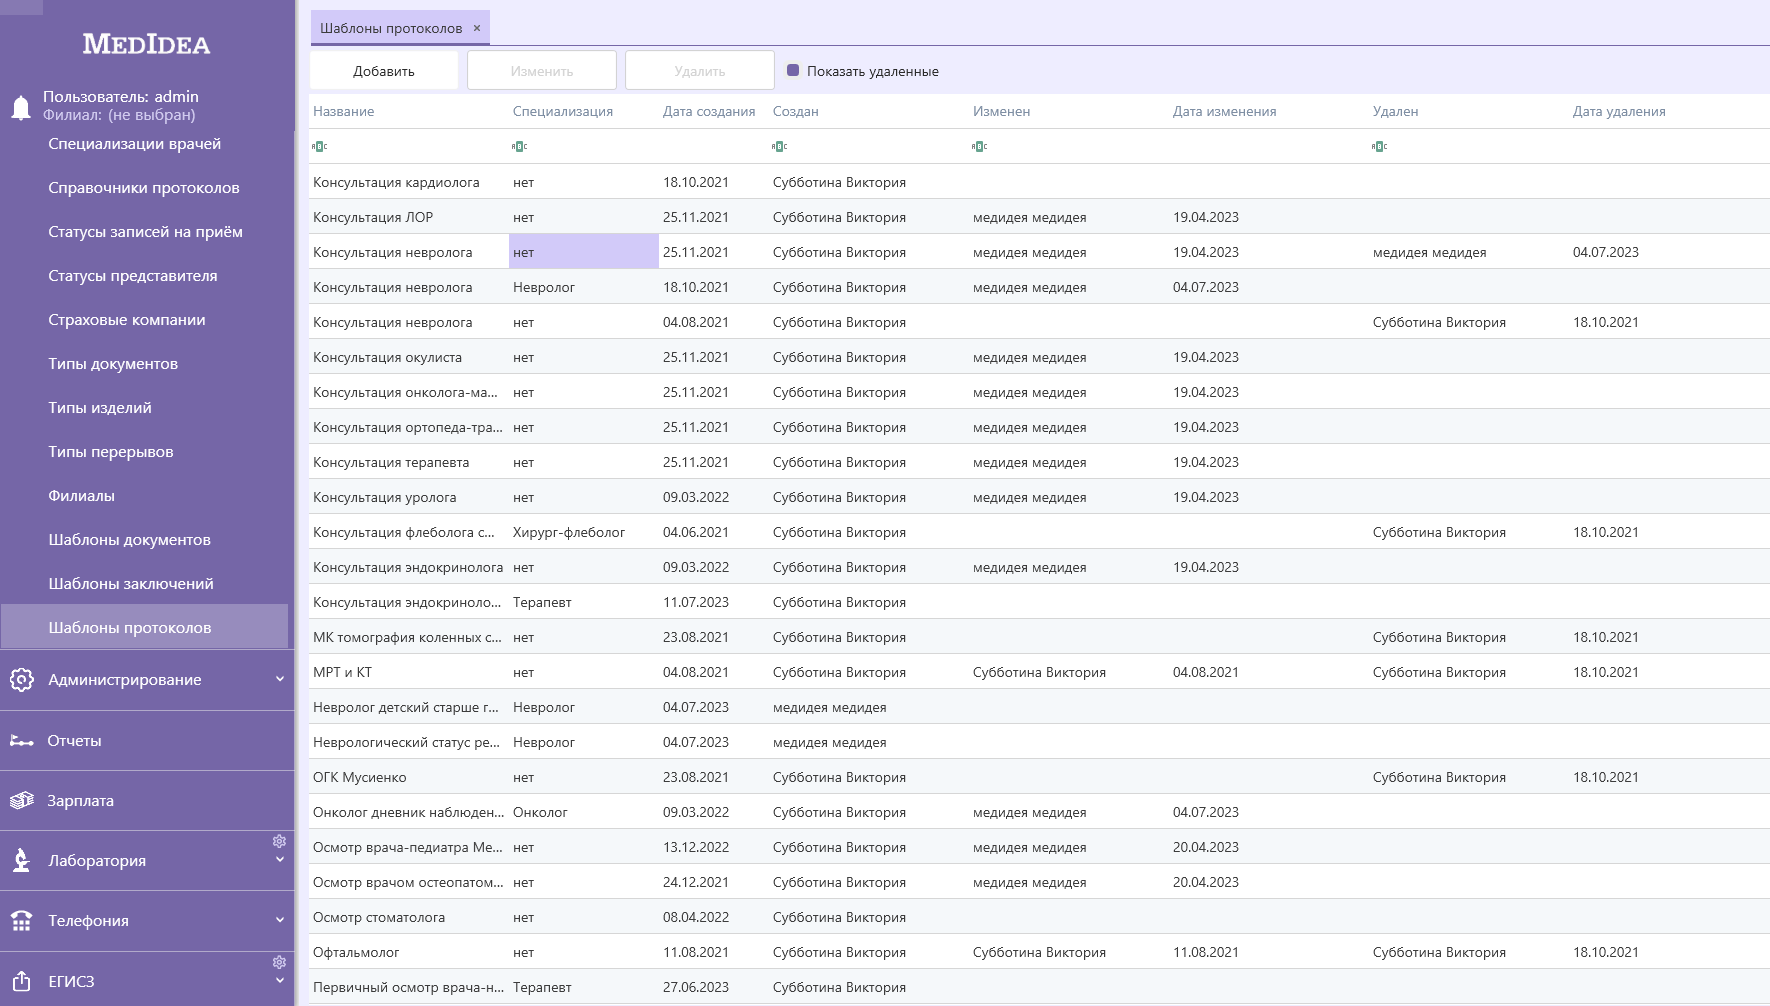Open Статусы записей на приём

pyautogui.click(x=145, y=232)
